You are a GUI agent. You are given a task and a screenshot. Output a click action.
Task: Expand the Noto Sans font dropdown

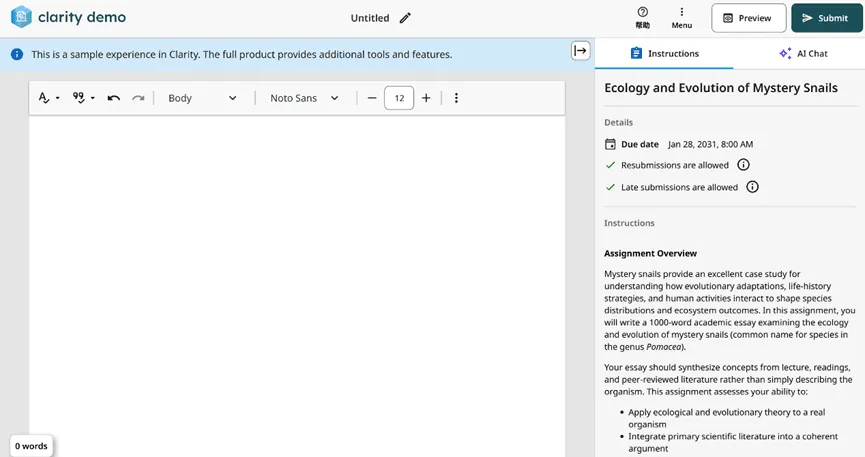pos(305,98)
